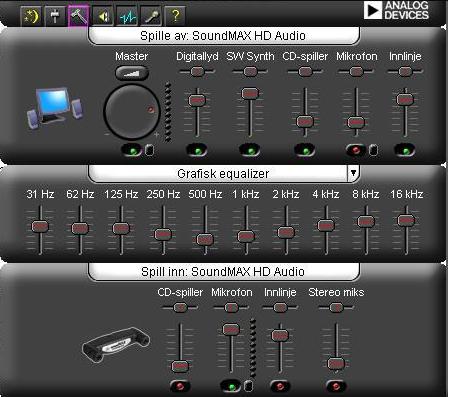The height and width of the screenshot is (397, 449).
Task: Click playback Mikrofon balance slider
Action: [356, 71]
